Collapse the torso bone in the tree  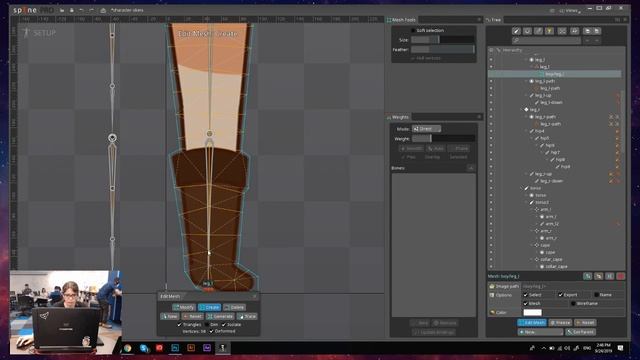pyautogui.click(x=521, y=188)
